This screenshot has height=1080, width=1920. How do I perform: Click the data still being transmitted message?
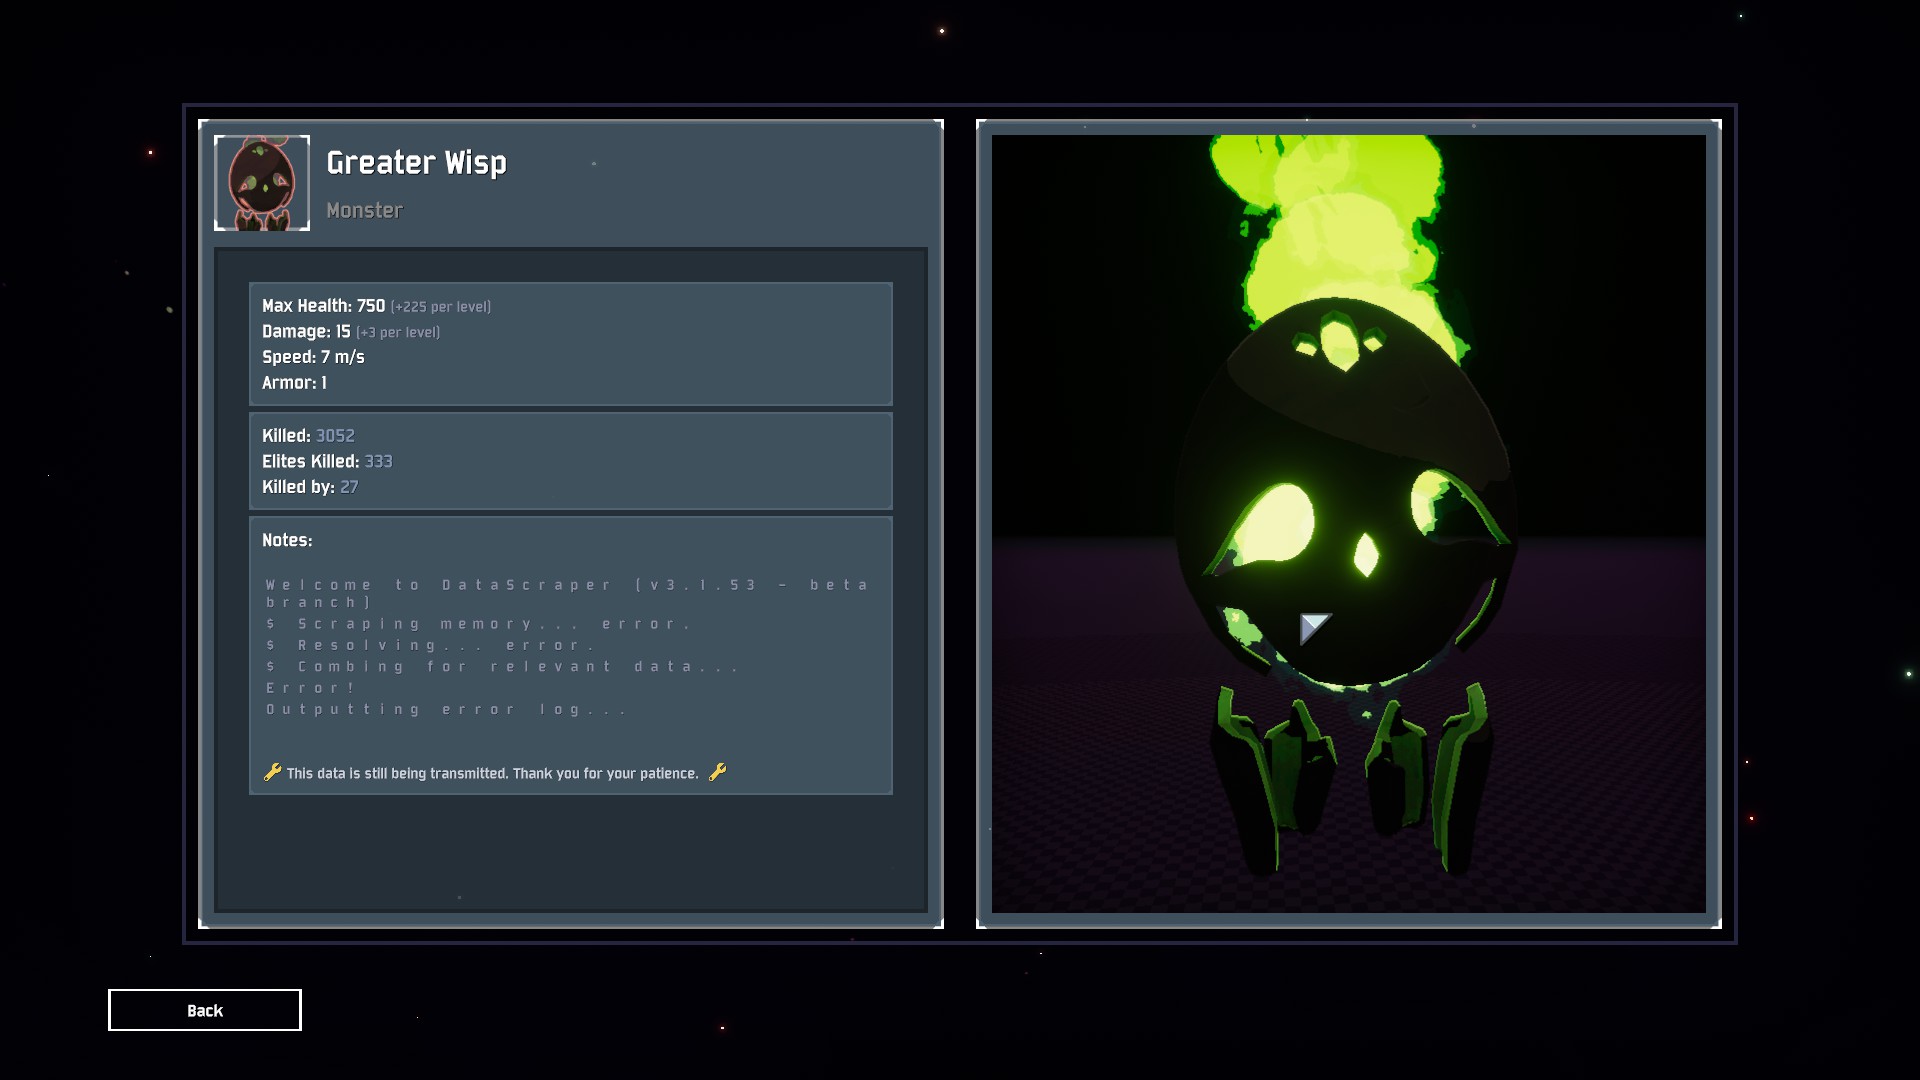tap(492, 773)
